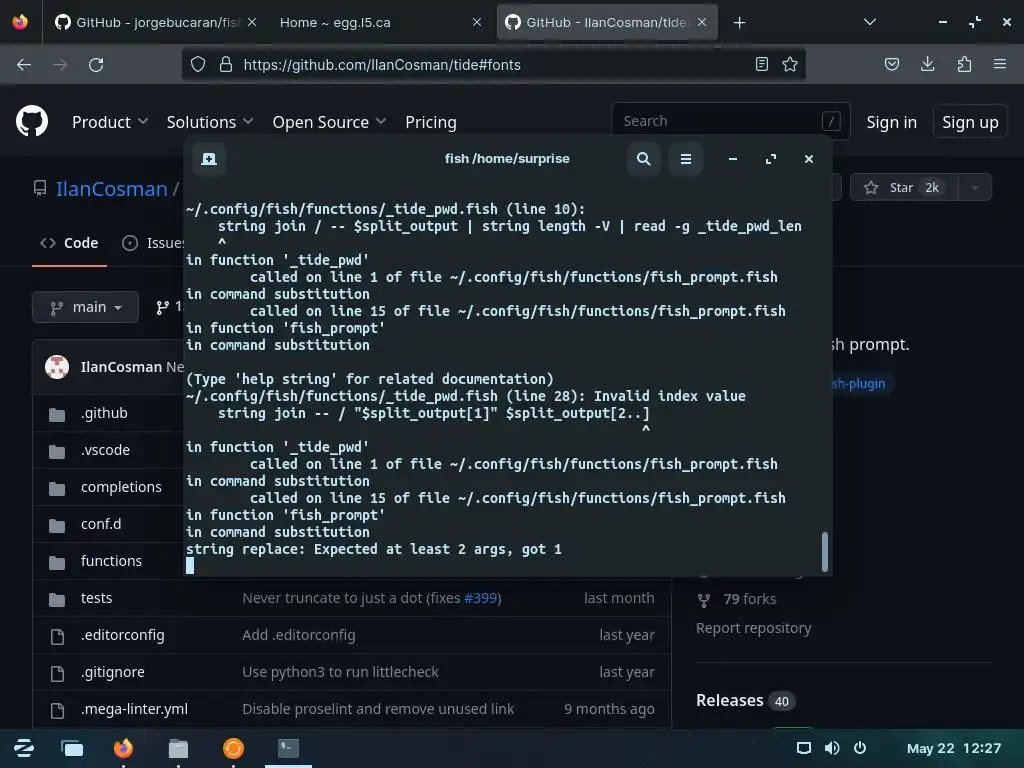Open the tests folder

tap(96, 598)
